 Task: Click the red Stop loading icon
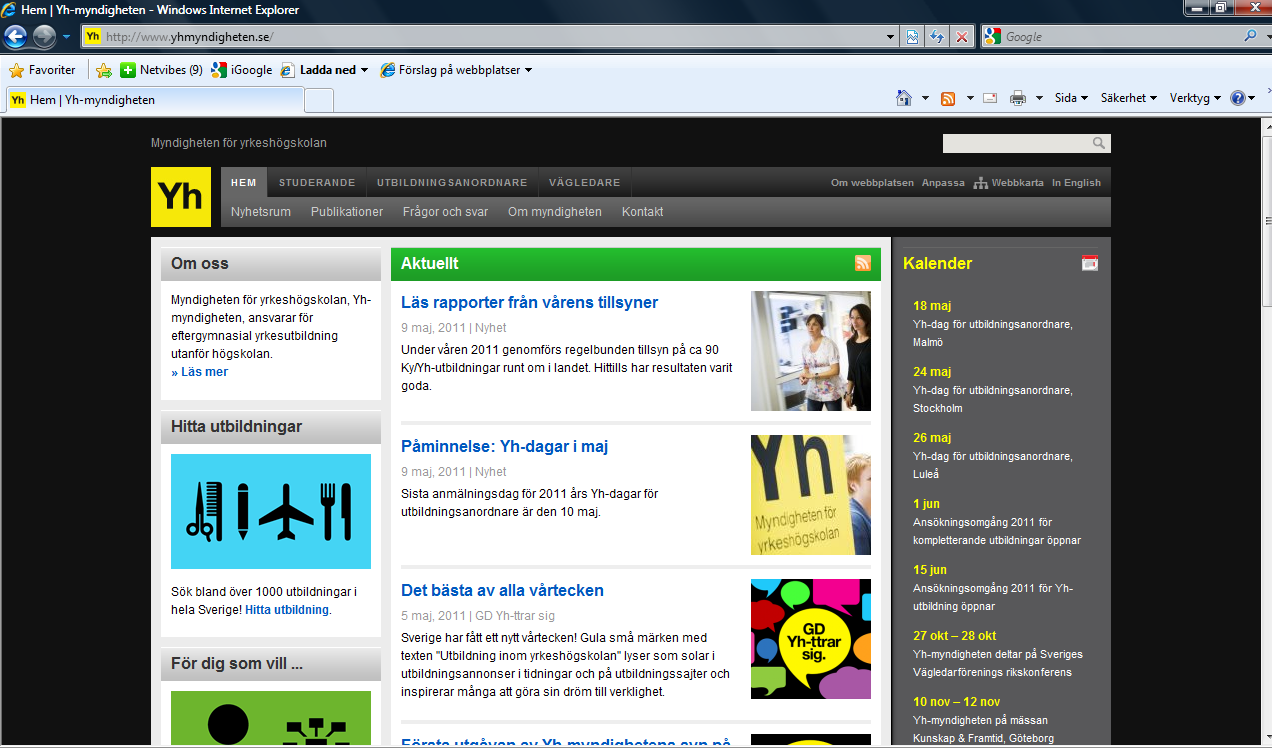[x=962, y=37]
